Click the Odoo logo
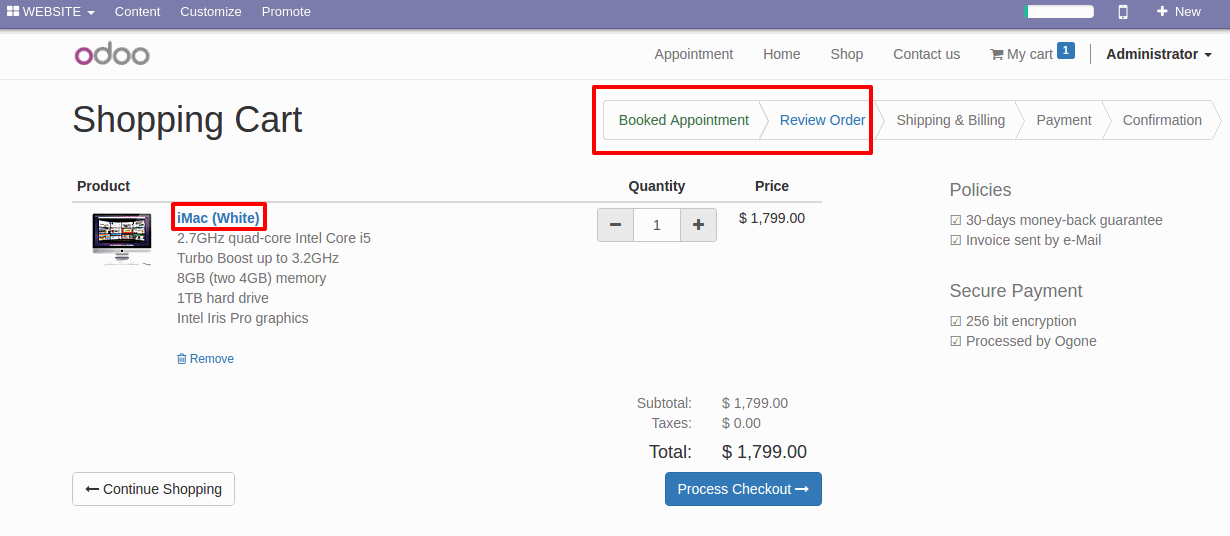 [x=112, y=54]
